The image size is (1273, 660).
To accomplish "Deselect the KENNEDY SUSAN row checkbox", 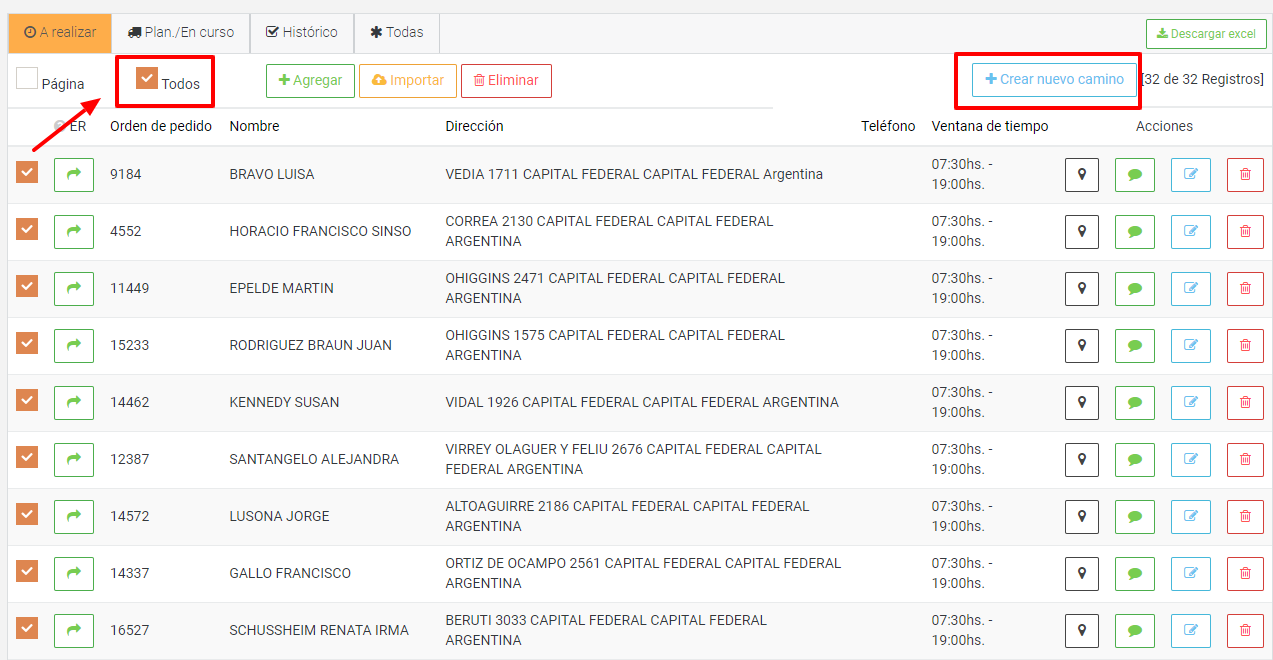I will point(27,401).
